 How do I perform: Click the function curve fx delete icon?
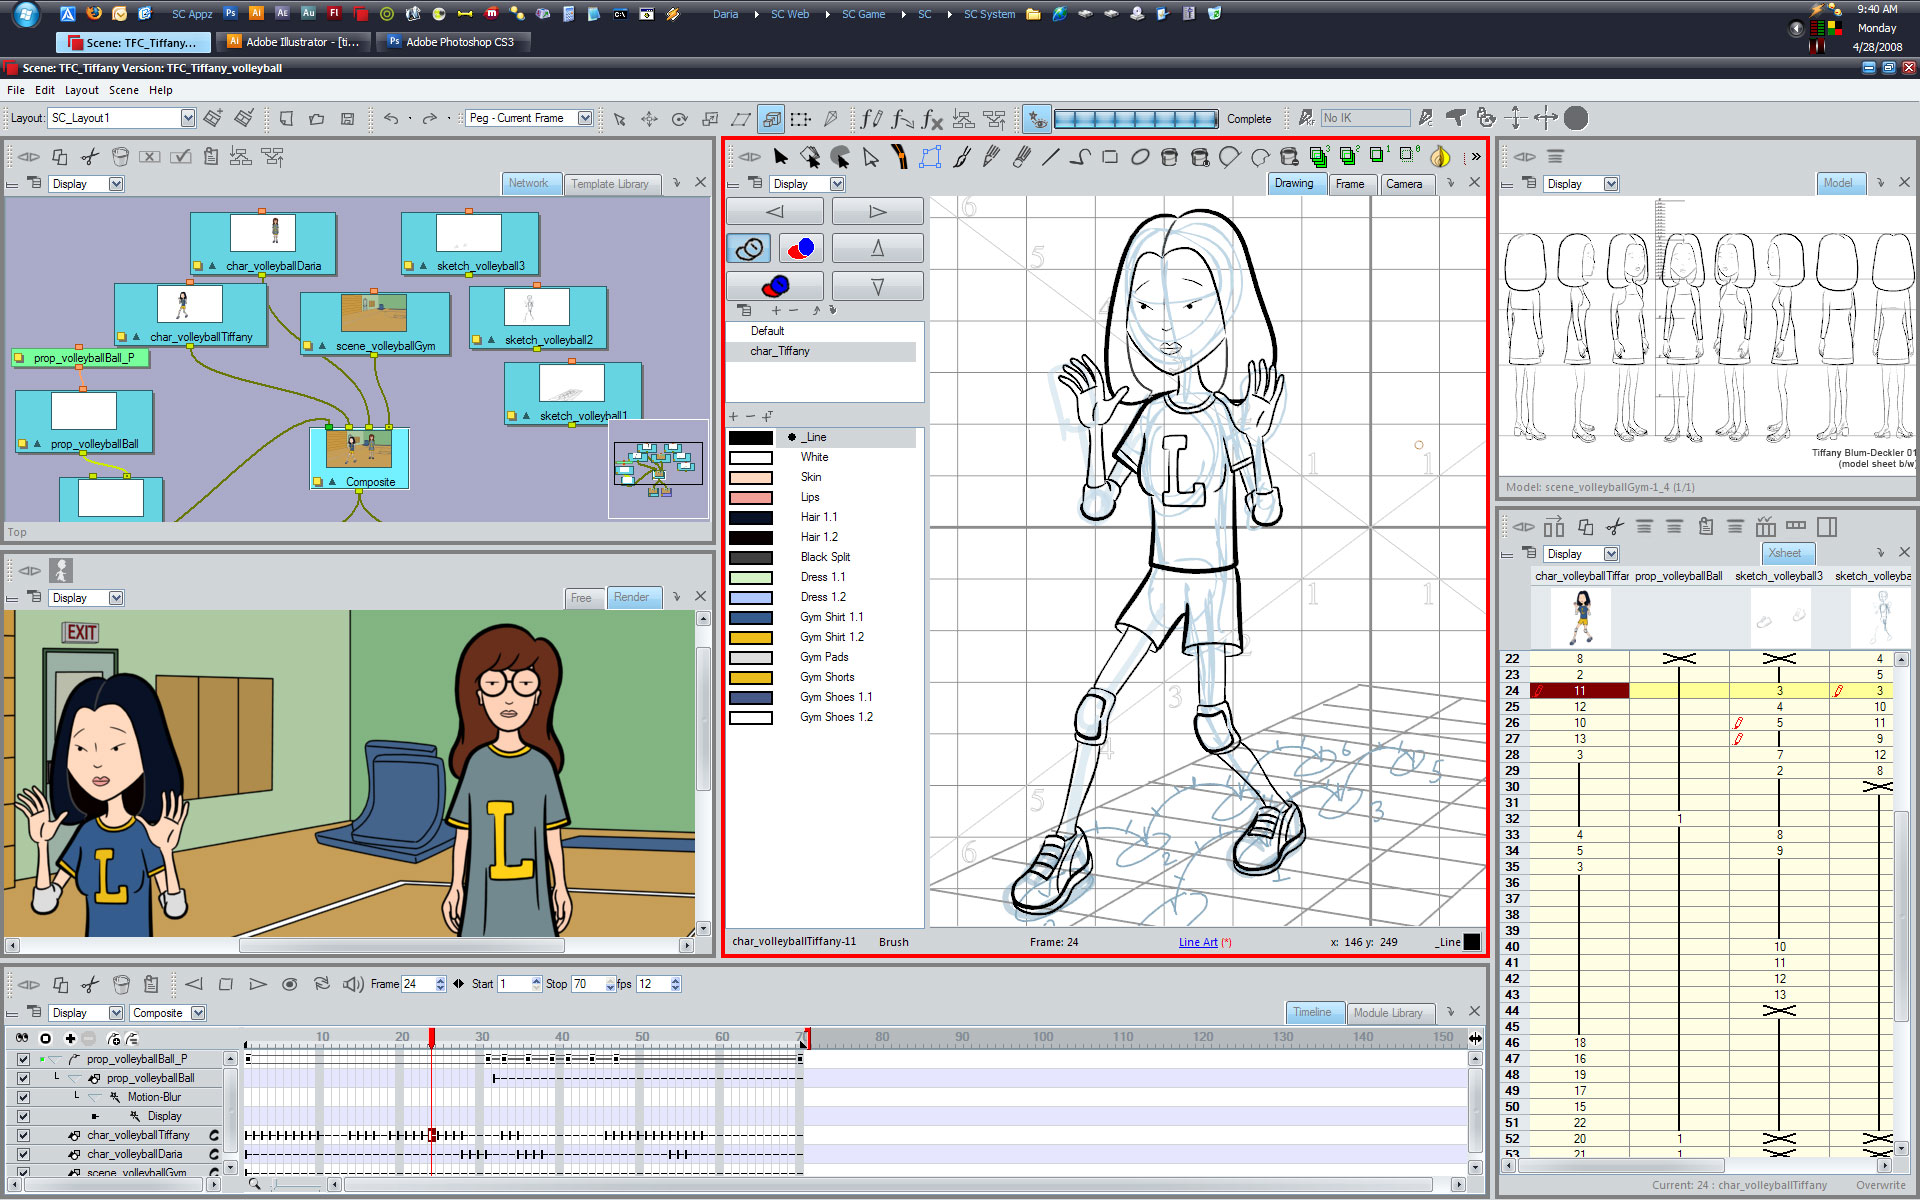(932, 119)
